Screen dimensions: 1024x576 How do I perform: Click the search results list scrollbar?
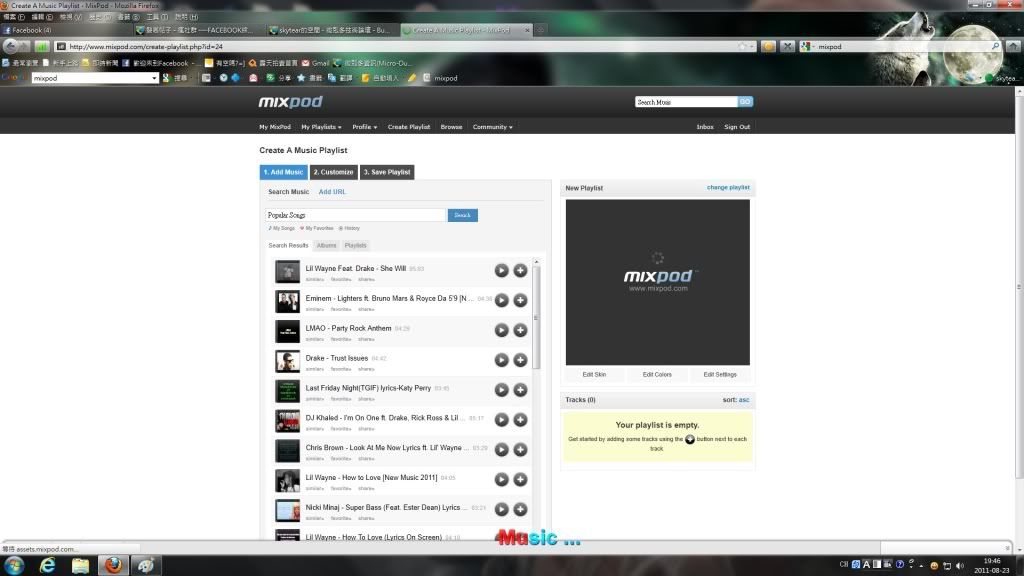536,317
